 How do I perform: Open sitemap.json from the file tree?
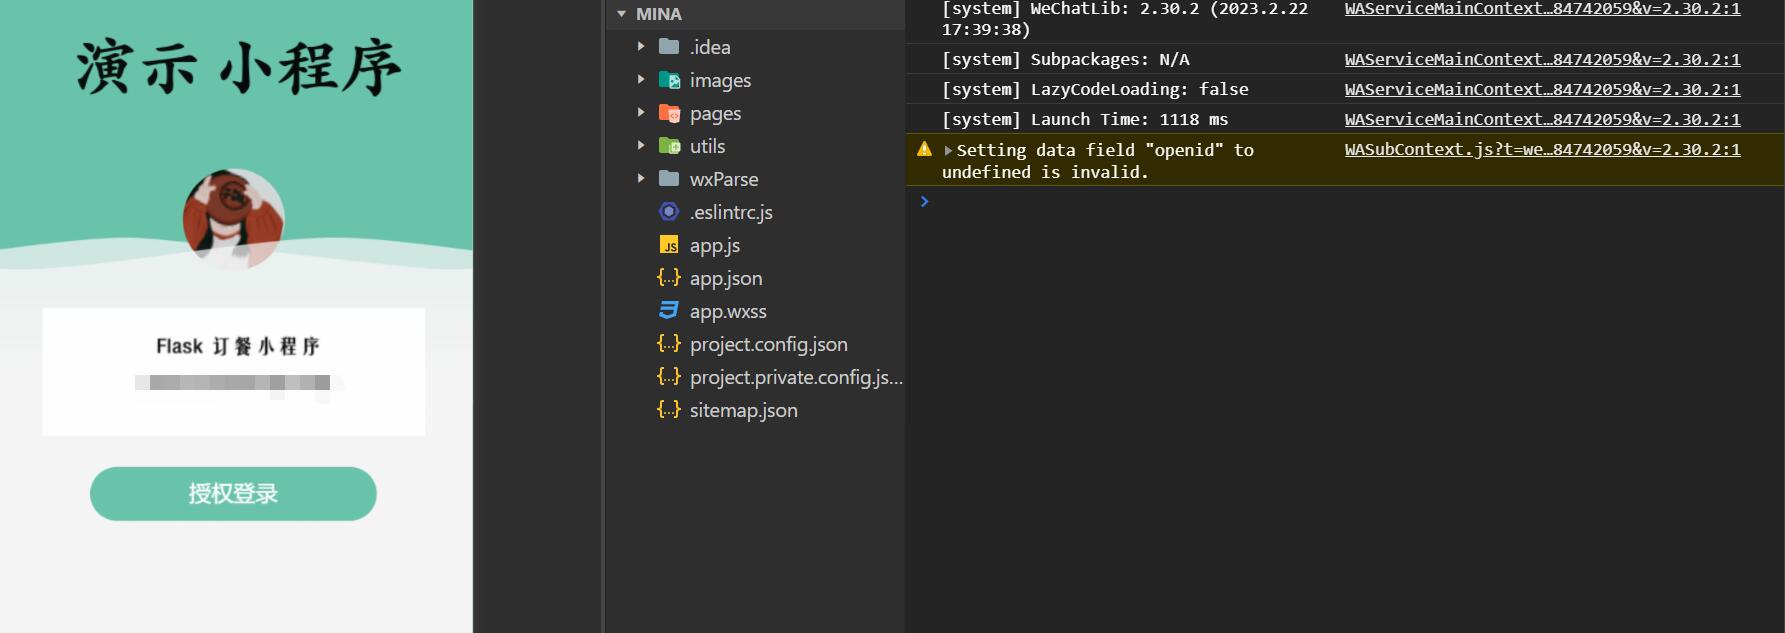(743, 410)
